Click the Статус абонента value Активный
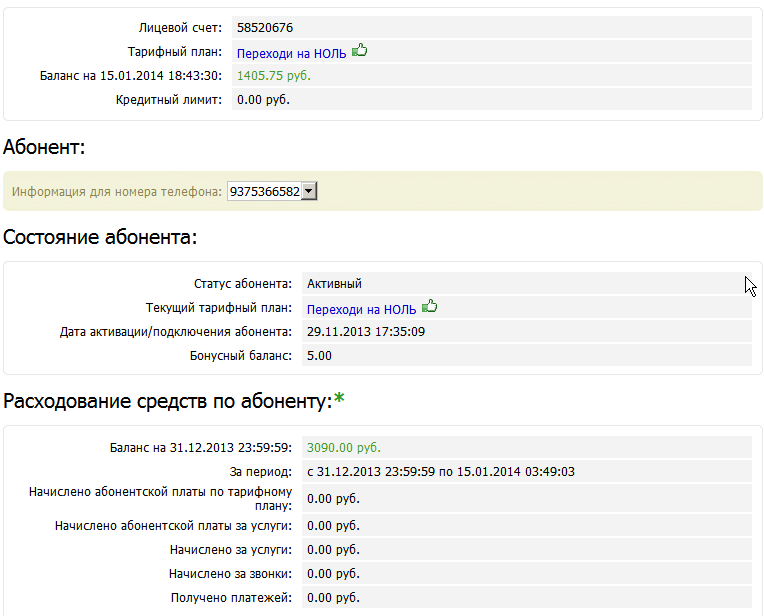 point(334,284)
